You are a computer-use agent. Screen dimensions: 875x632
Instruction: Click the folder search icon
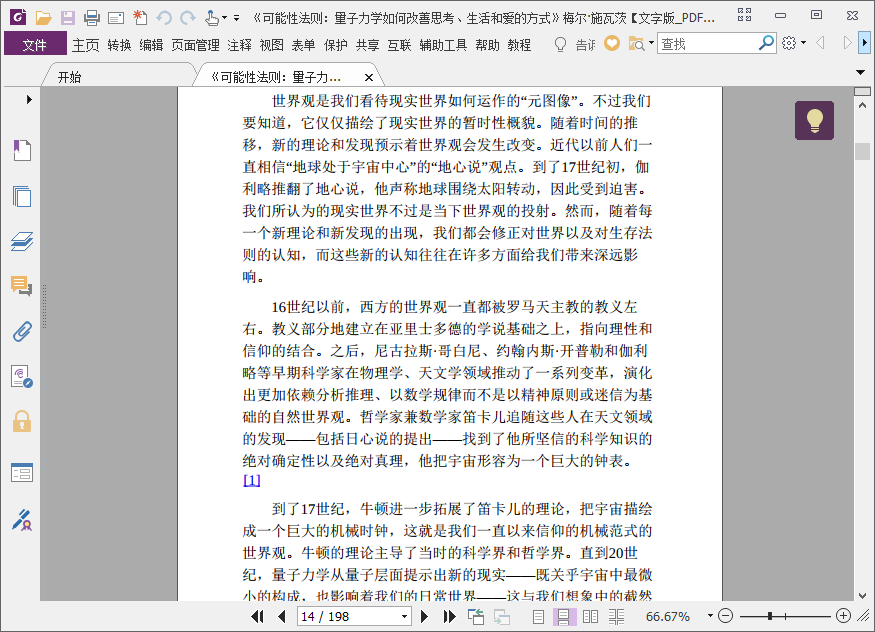[636, 44]
